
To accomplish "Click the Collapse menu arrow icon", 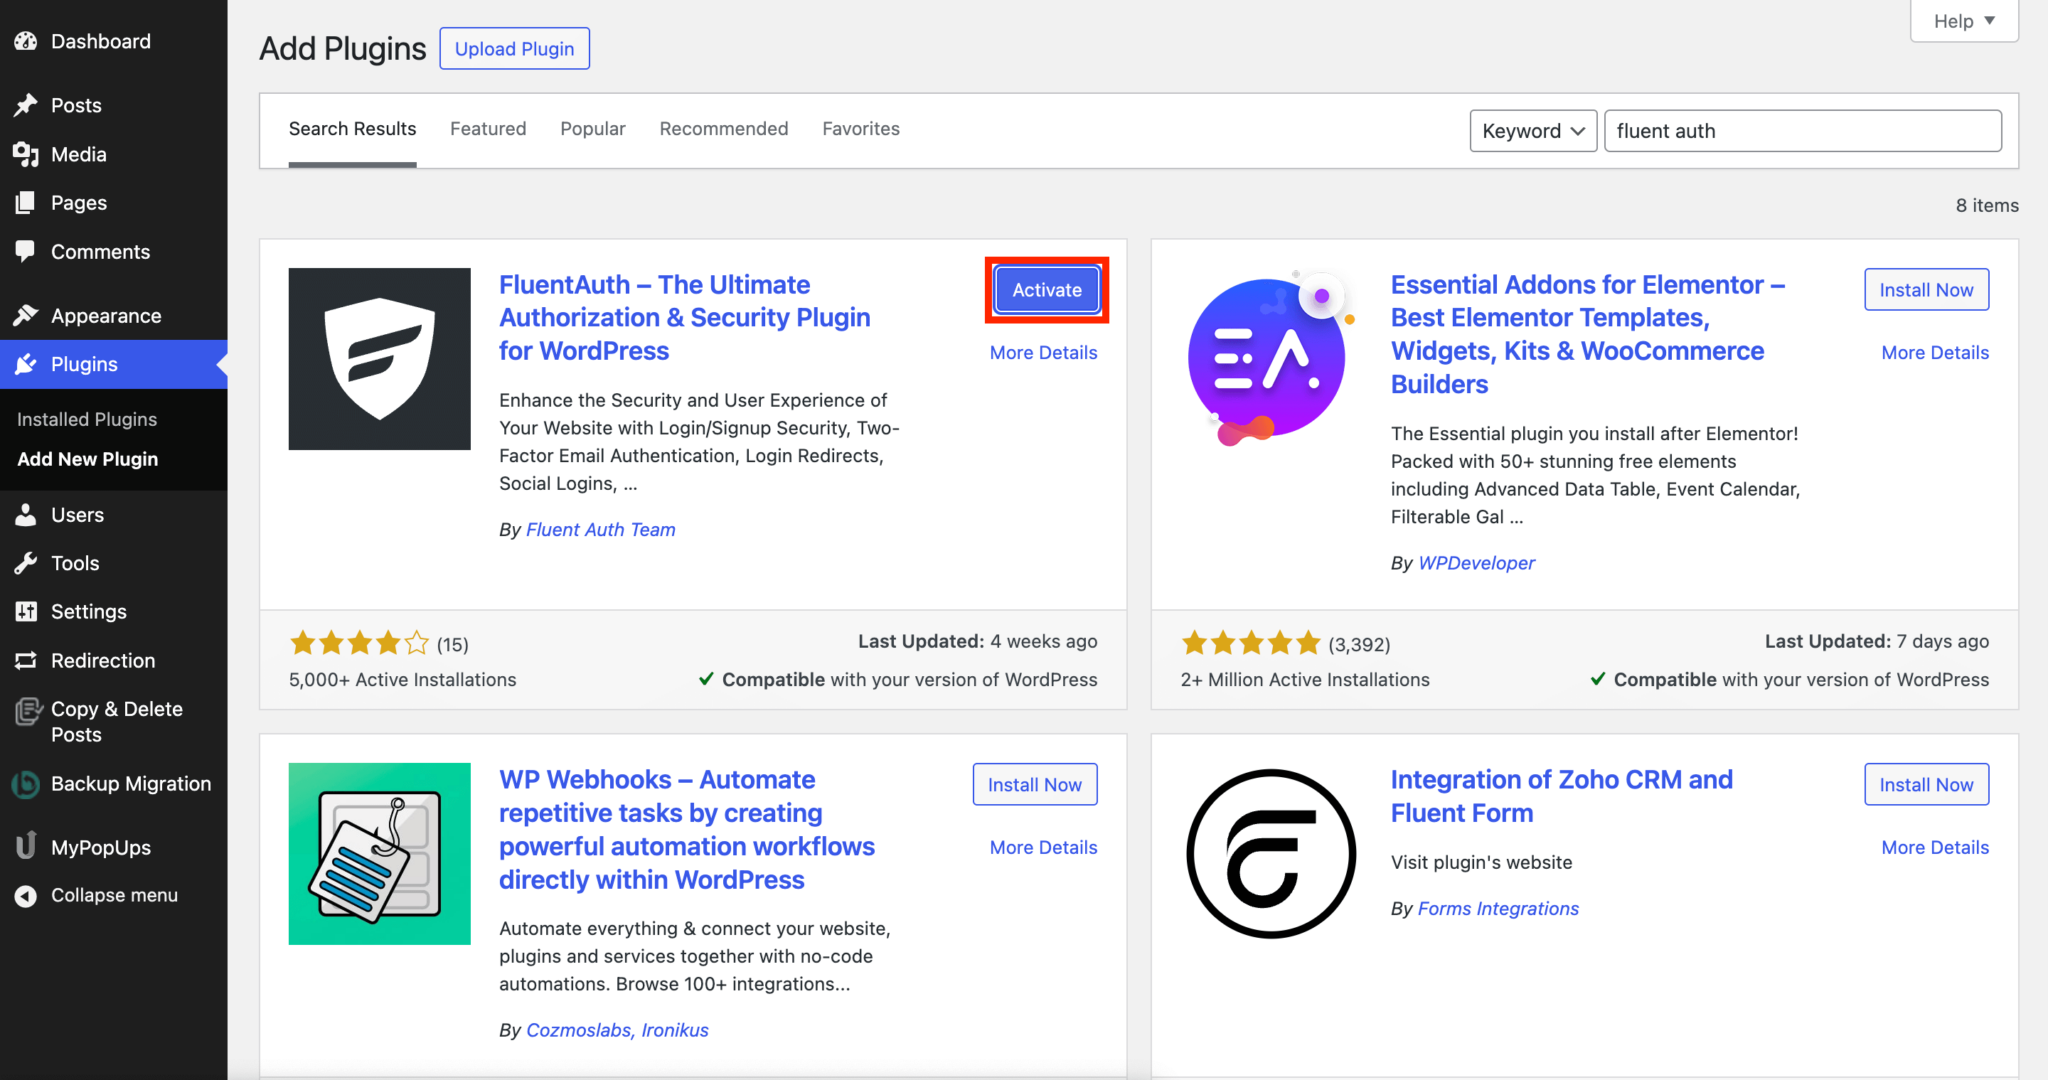I will point(26,895).
